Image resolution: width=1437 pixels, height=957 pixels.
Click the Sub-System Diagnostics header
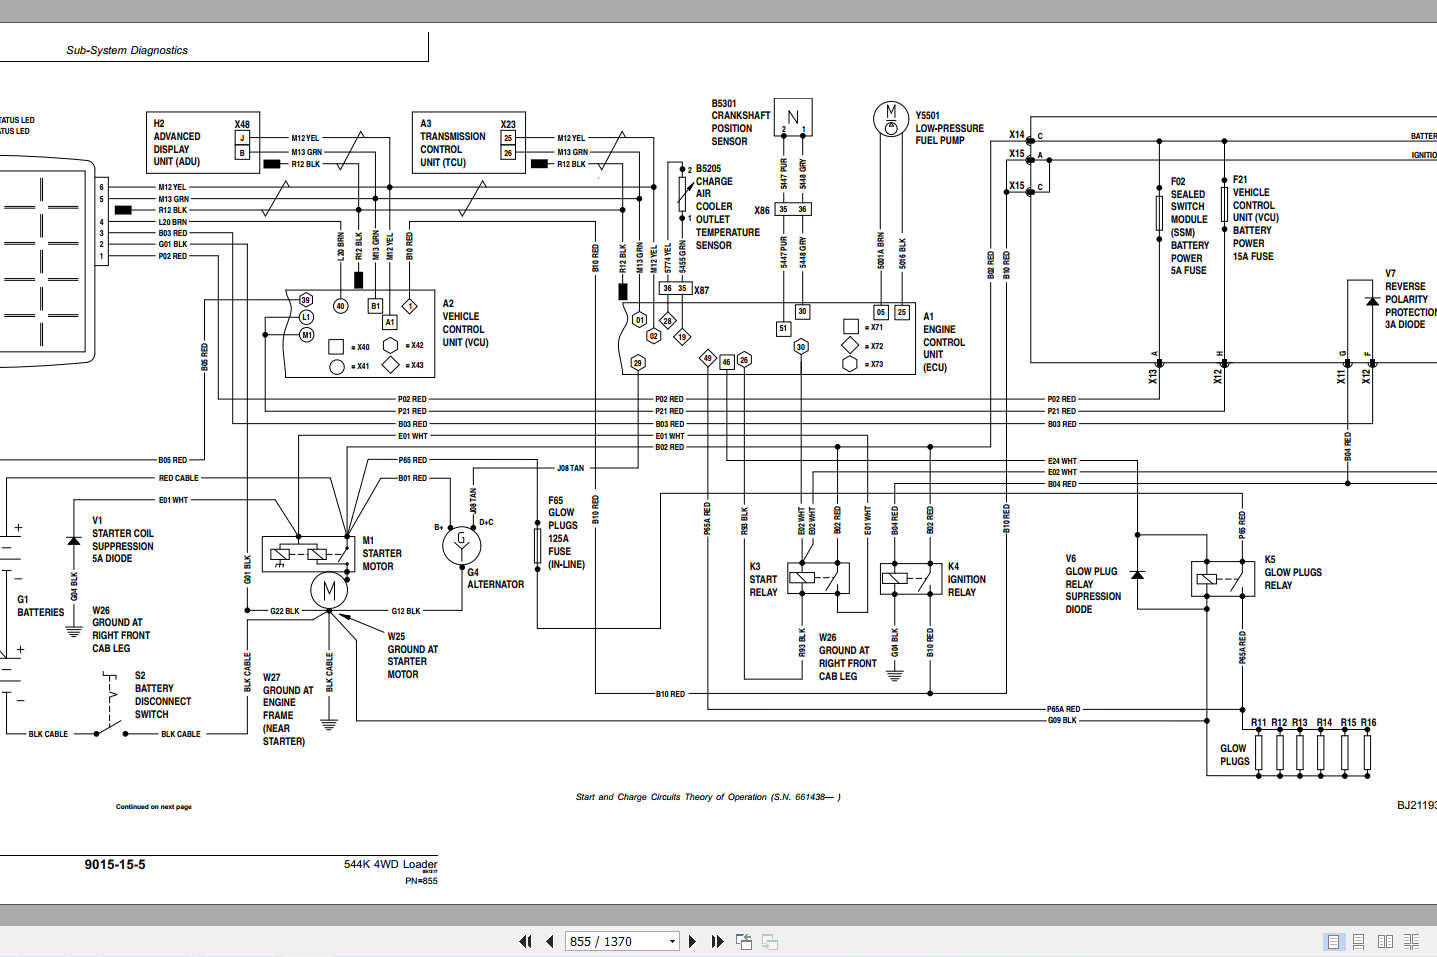tap(127, 50)
